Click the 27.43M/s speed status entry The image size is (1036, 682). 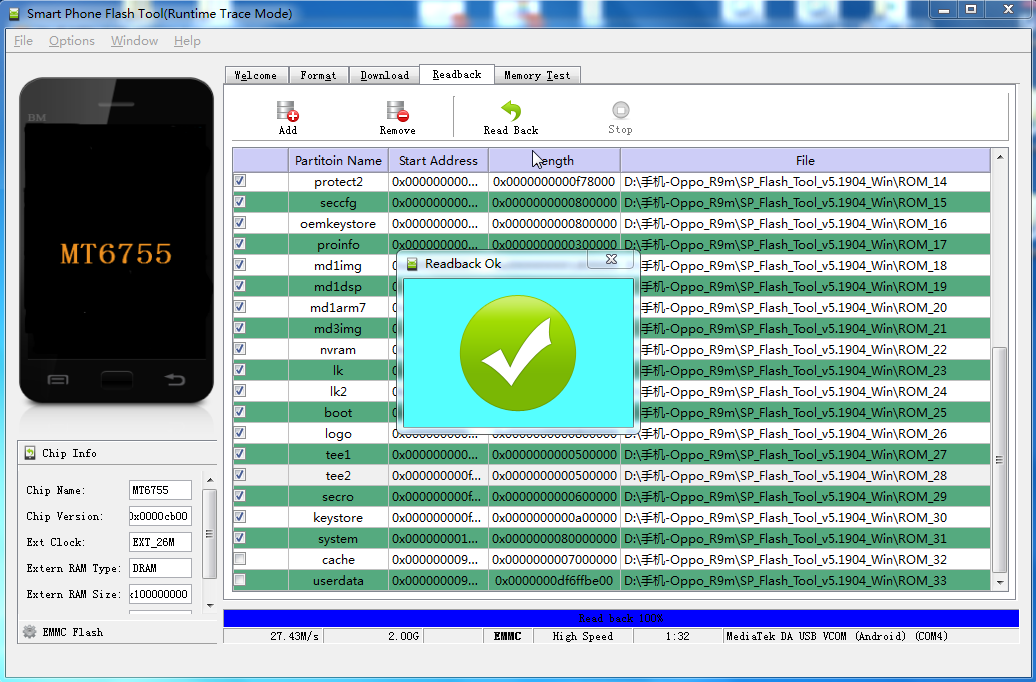(x=274, y=636)
